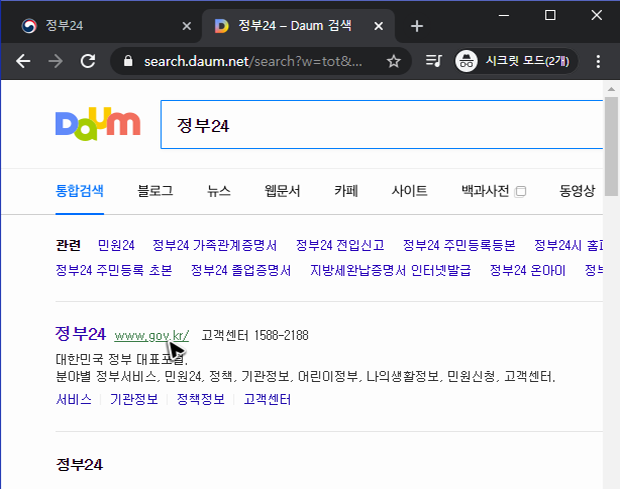The height and width of the screenshot is (489, 620).
Task: Click the Daum logo
Action: (x=98, y=124)
